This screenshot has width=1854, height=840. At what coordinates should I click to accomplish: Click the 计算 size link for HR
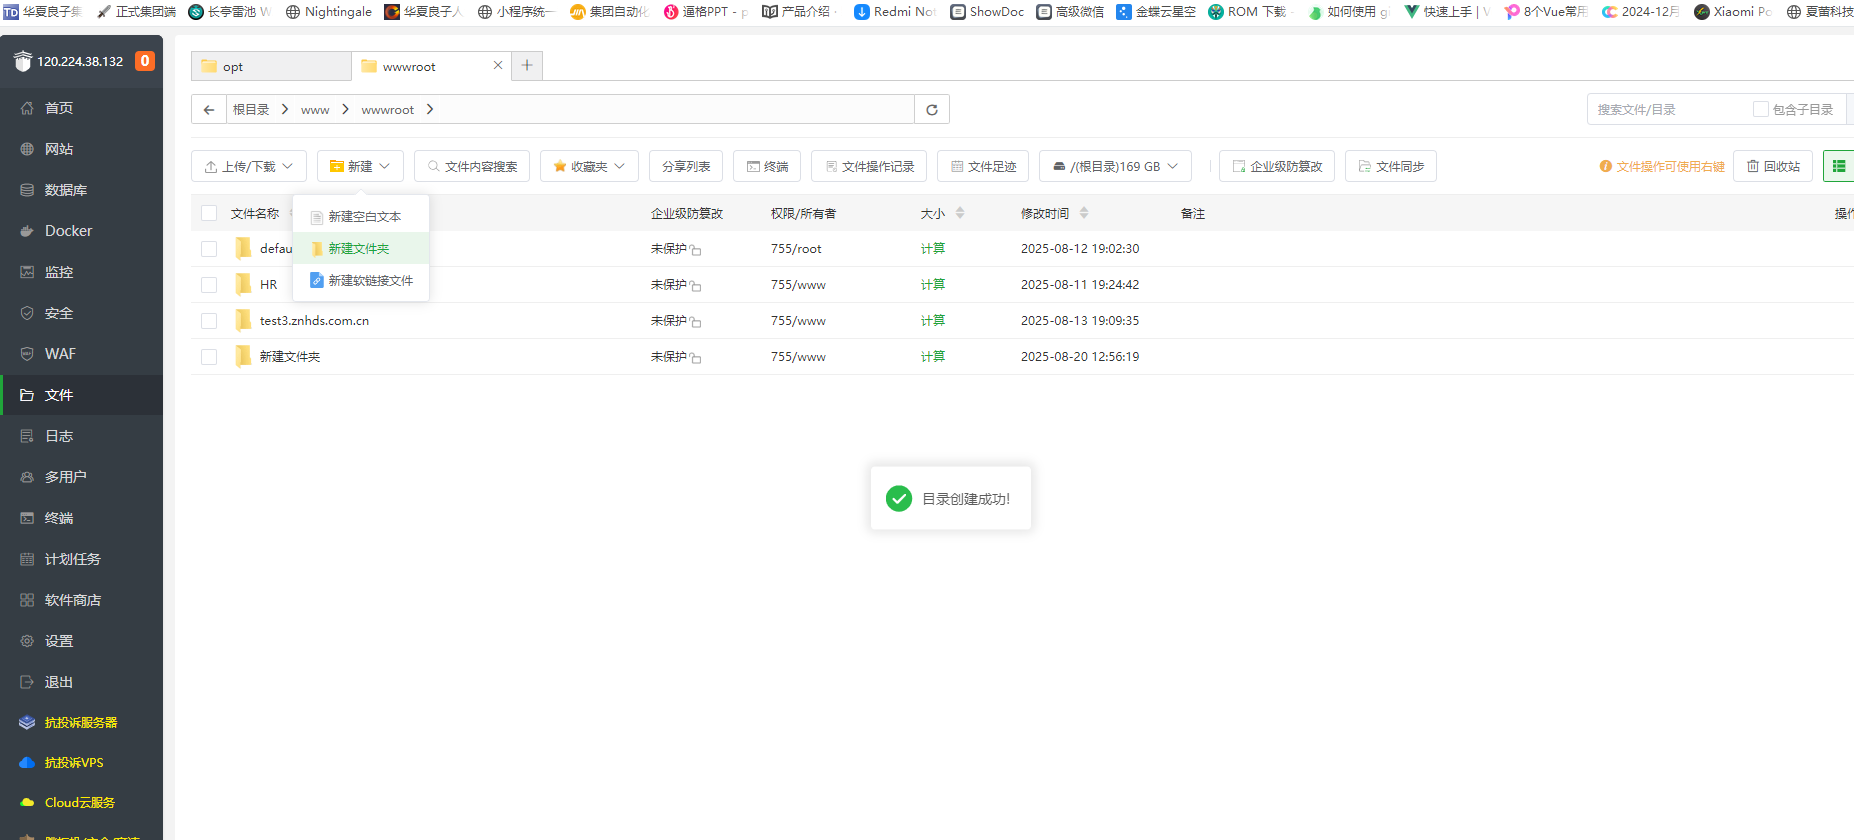tap(932, 285)
